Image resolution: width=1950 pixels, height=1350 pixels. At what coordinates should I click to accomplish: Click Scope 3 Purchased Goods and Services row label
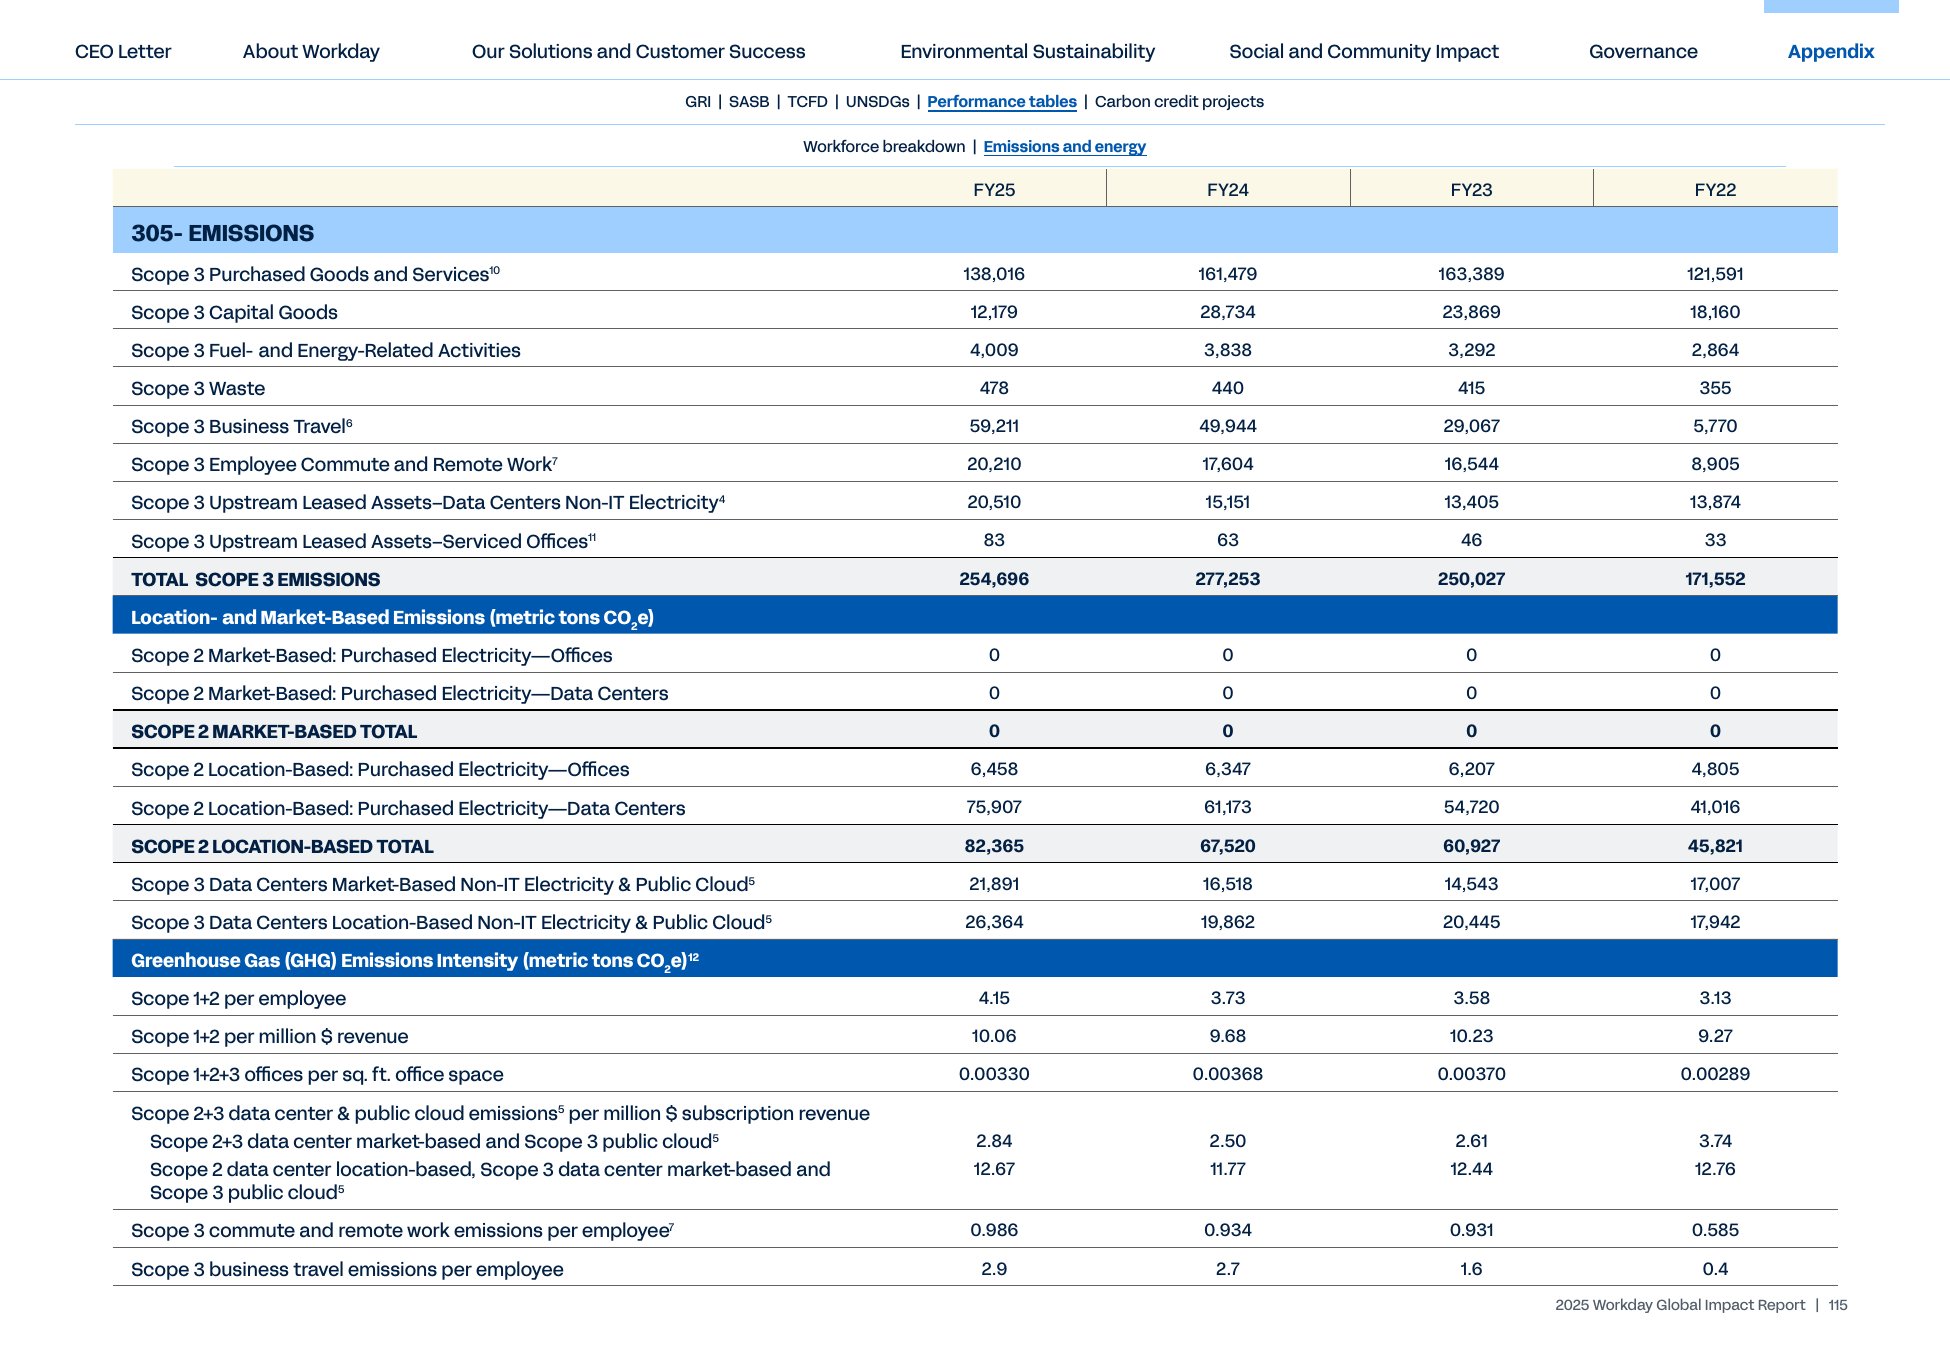click(x=315, y=274)
